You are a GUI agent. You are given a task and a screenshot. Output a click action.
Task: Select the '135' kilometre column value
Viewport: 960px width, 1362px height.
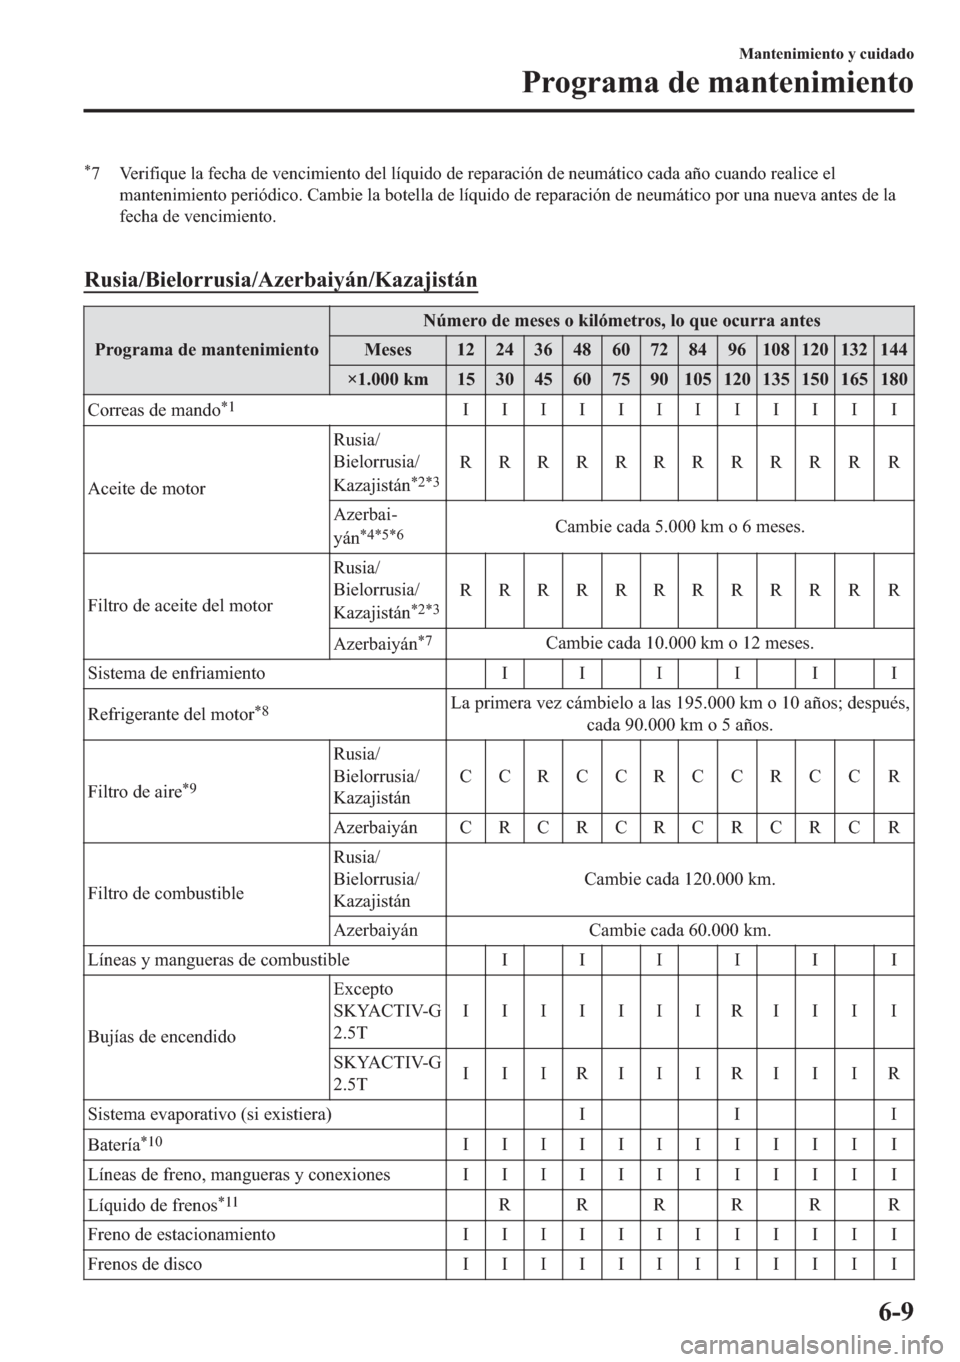tap(776, 379)
